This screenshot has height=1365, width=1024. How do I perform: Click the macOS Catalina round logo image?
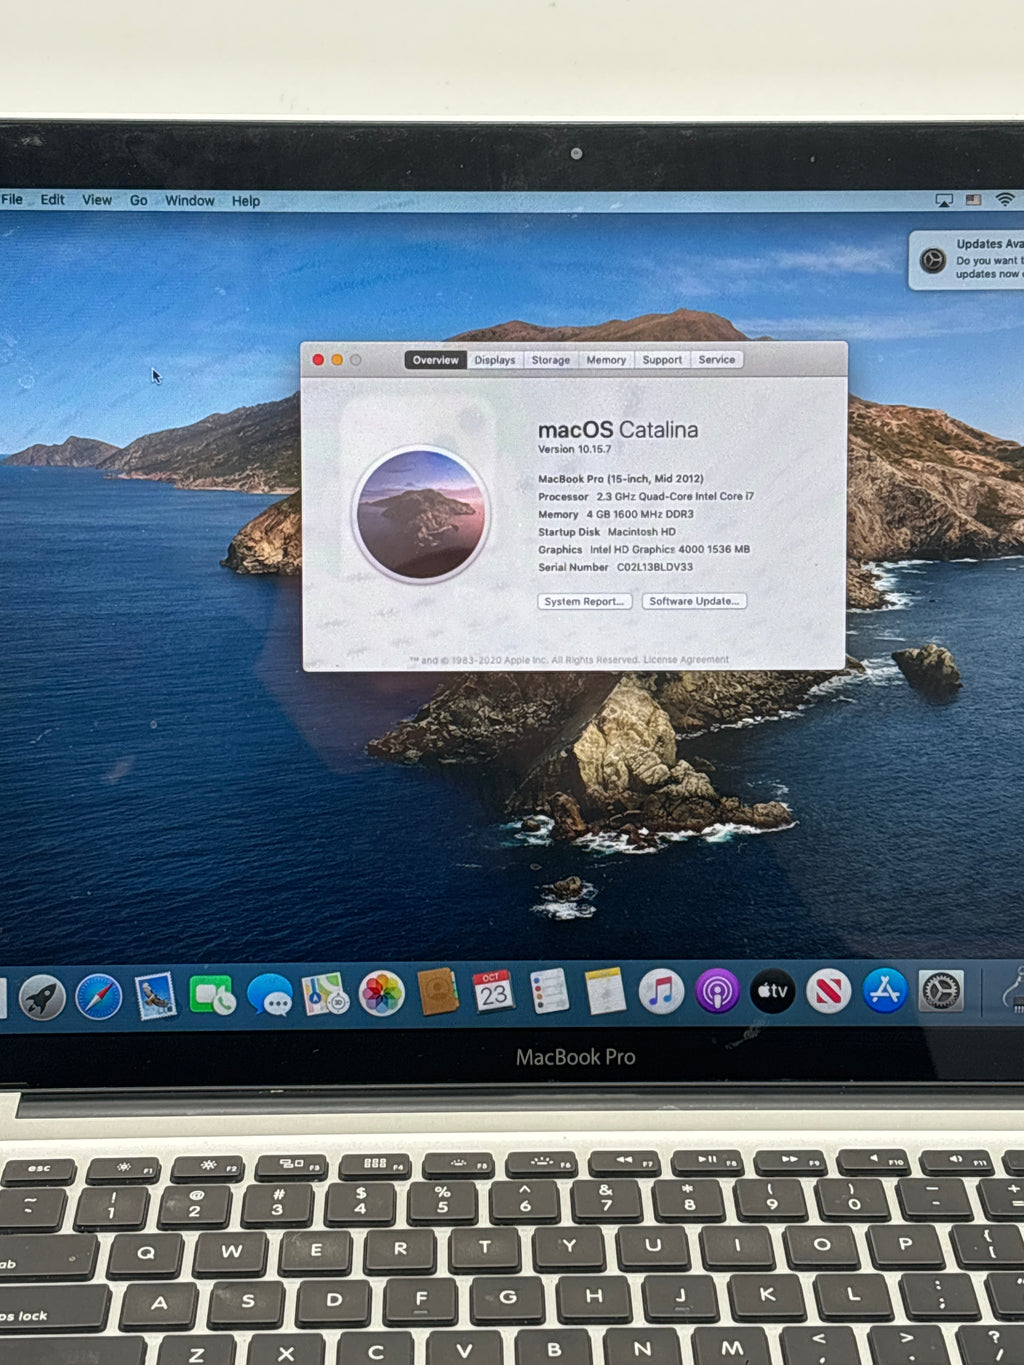tap(421, 513)
